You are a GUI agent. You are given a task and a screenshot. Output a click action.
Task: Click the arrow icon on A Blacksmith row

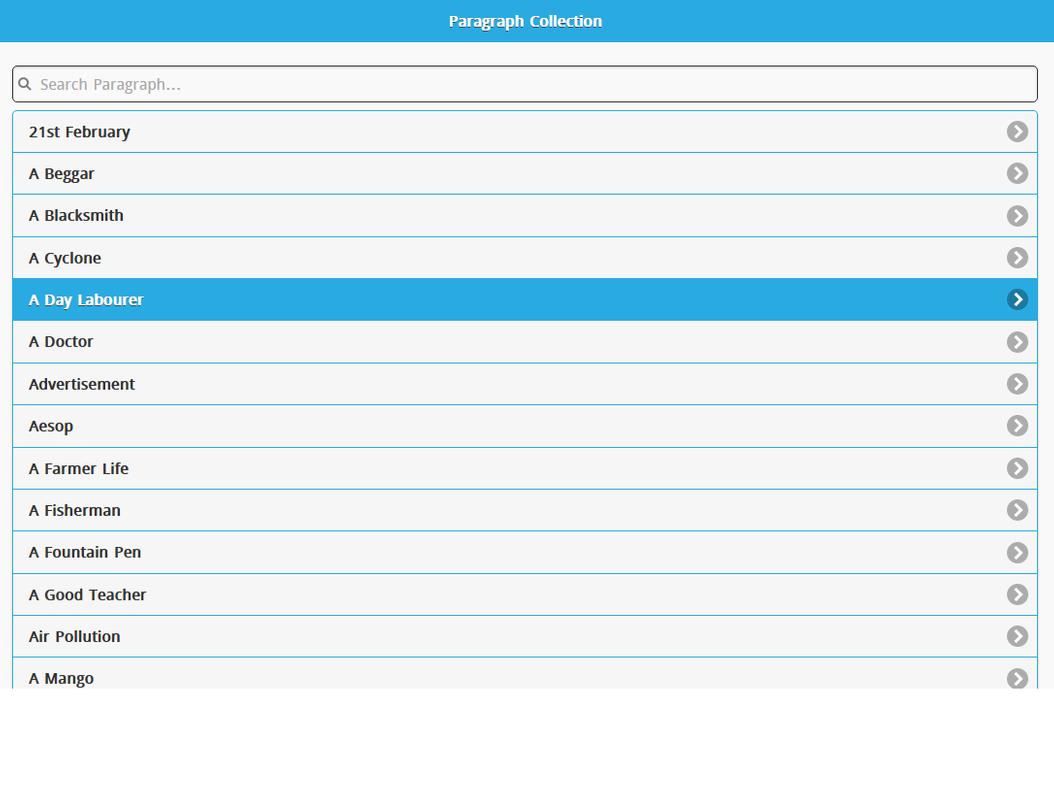(x=1016, y=216)
